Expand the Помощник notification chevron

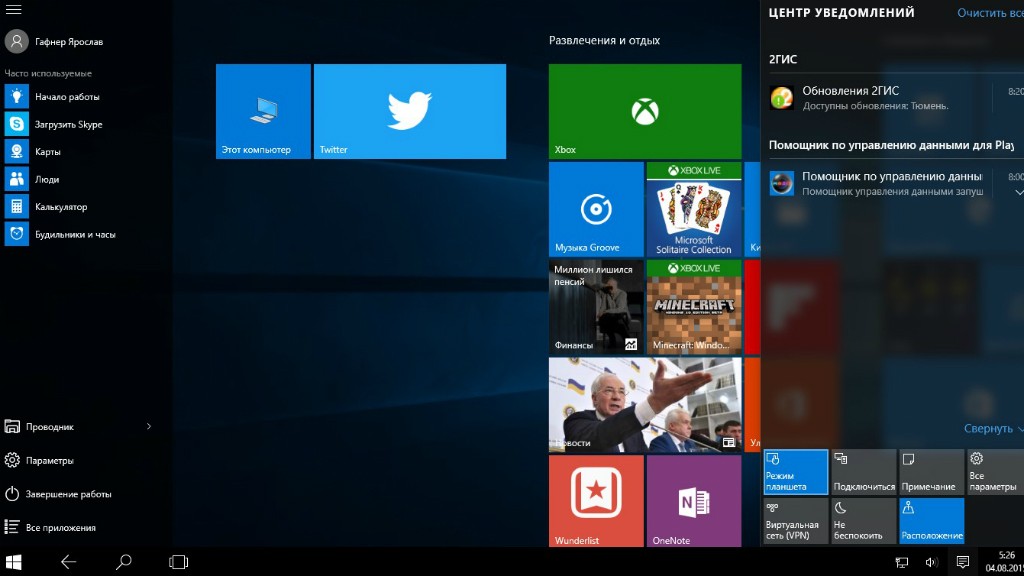pyautogui.click(x=1018, y=193)
